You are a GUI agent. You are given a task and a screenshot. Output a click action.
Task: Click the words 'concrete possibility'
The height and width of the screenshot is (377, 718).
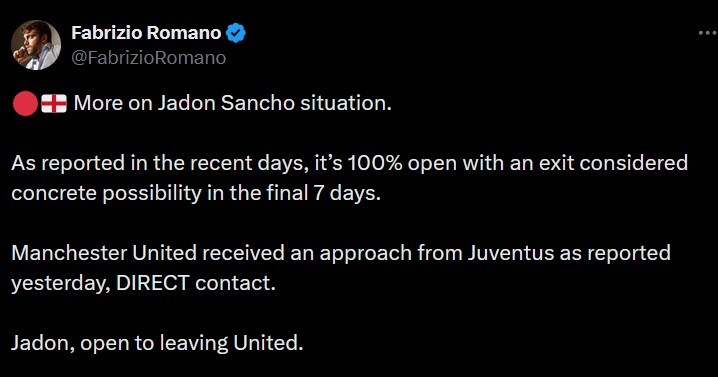pos(106,193)
